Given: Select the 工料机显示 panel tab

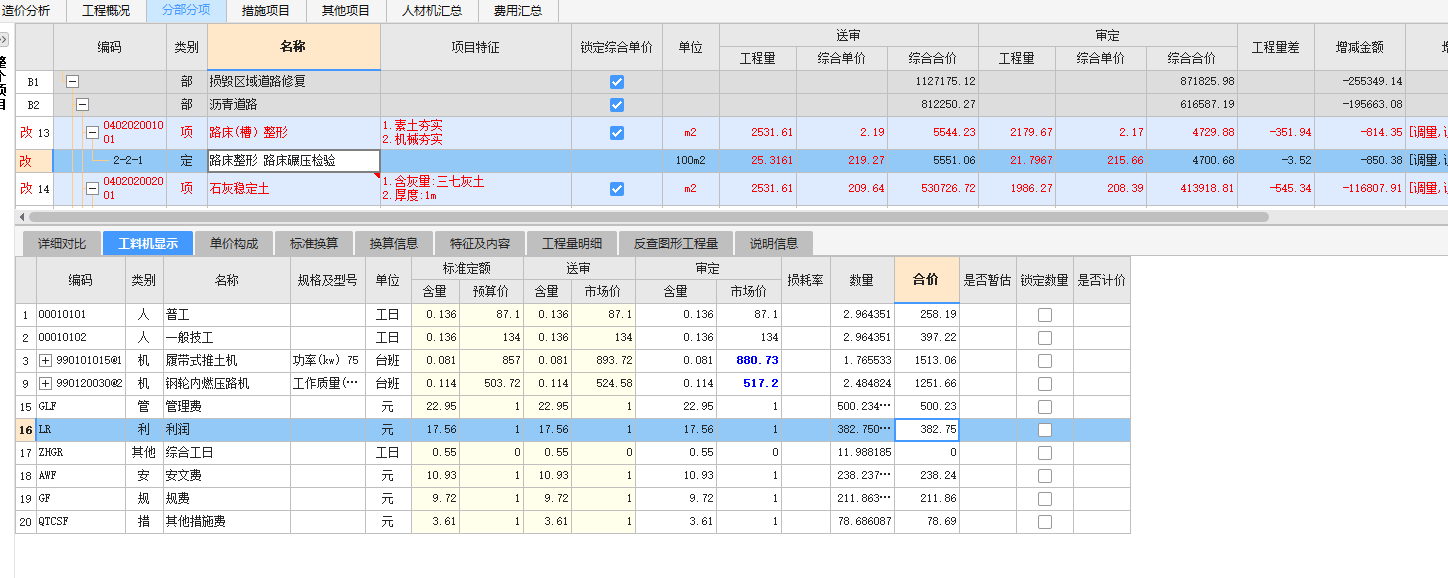Looking at the screenshot, I should pos(147,243).
